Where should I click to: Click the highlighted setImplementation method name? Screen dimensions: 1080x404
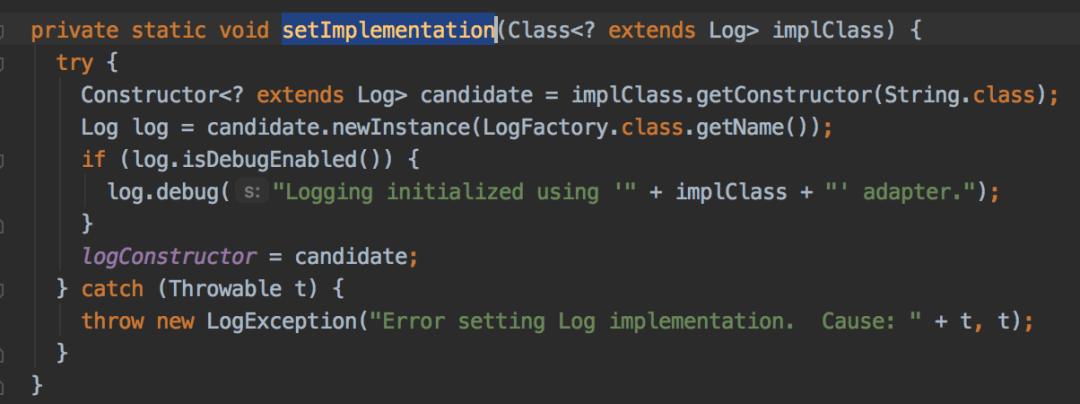point(388,30)
